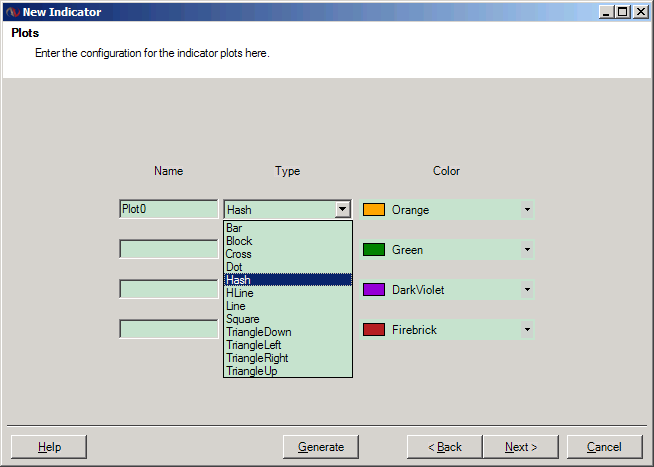Pick HLine in the plot type list
The height and width of the screenshot is (467, 654).
point(288,293)
